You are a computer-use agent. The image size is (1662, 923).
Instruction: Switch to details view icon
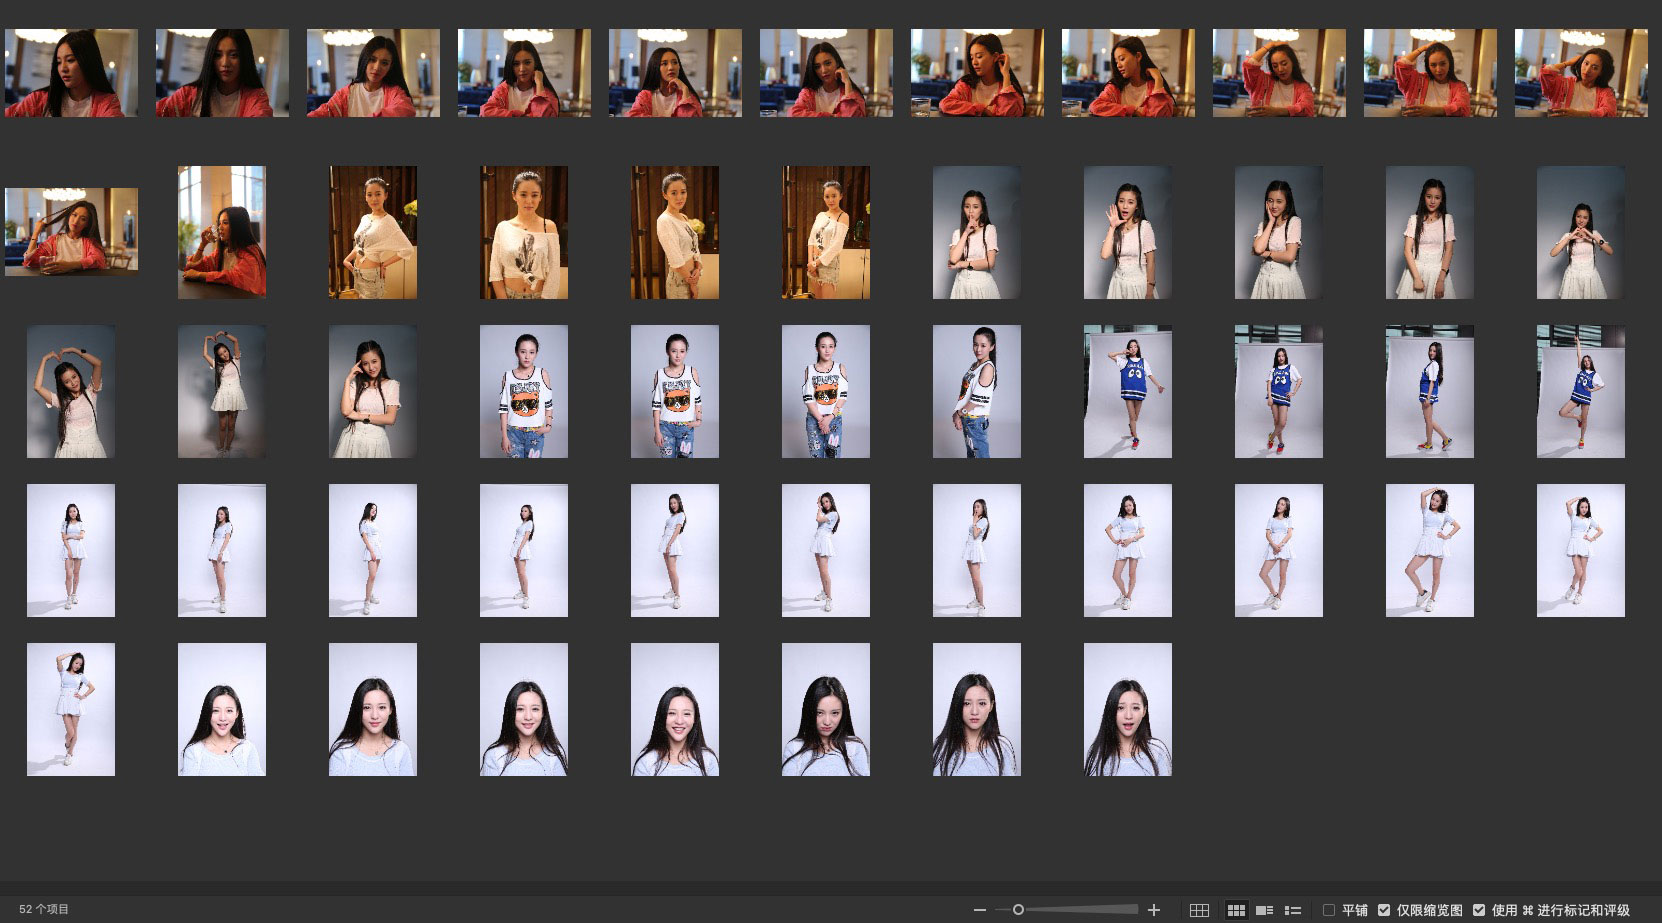tap(1264, 910)
